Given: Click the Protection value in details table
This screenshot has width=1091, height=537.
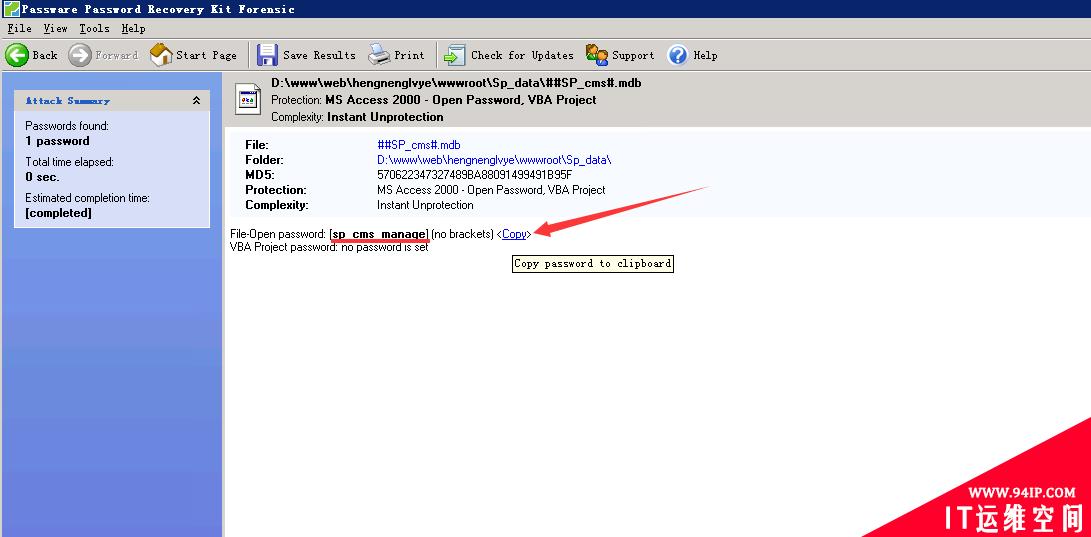Looking at the screenshot, I should click(491, 190).
